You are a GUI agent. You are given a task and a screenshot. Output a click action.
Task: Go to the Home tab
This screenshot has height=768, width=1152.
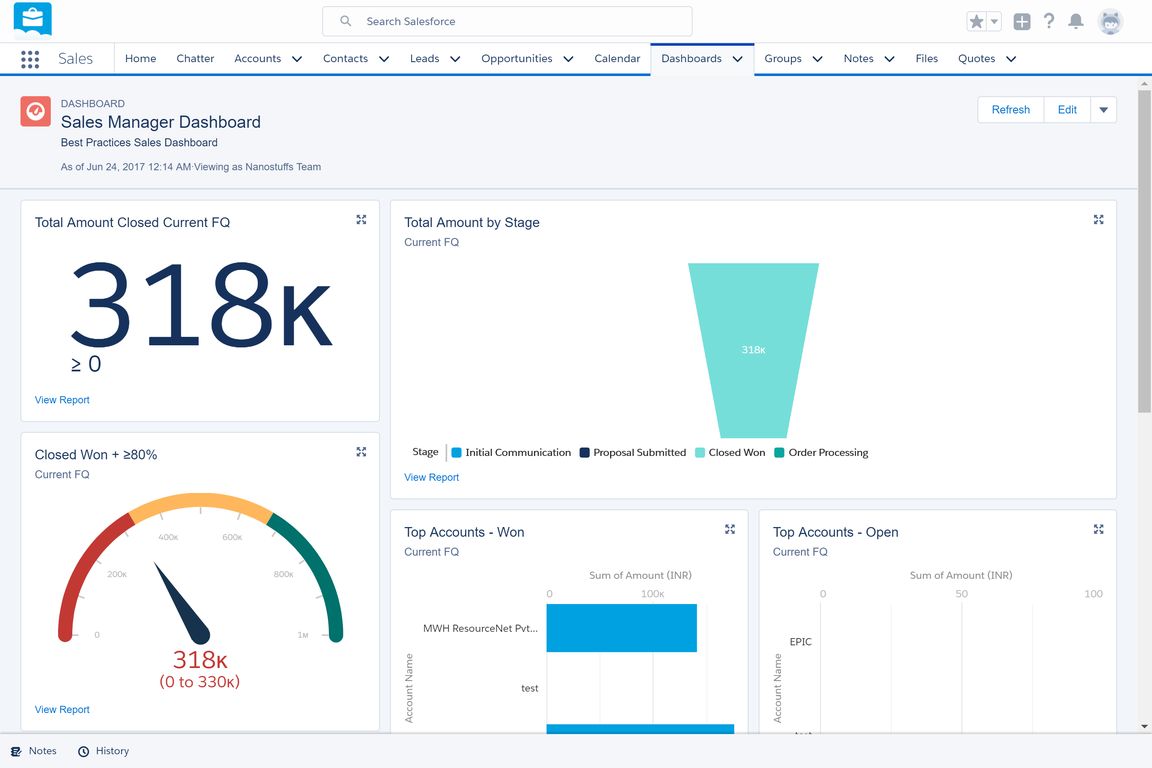(x=140, y=59)
